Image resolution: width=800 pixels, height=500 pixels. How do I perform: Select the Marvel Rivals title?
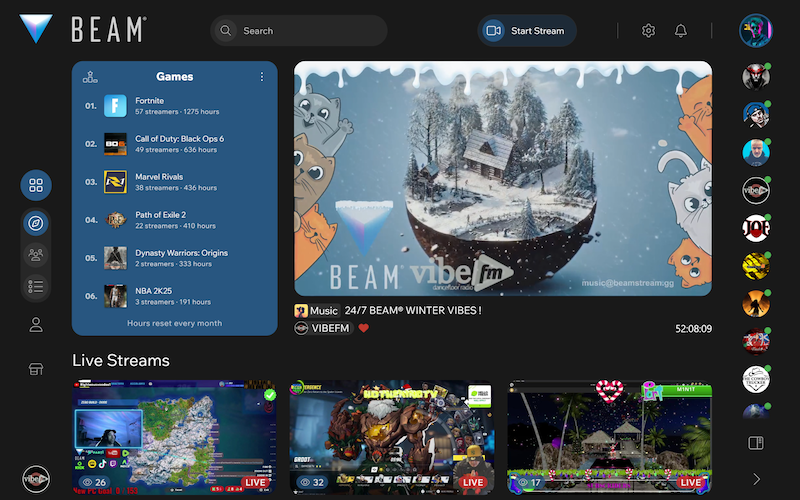coord(159,177)
